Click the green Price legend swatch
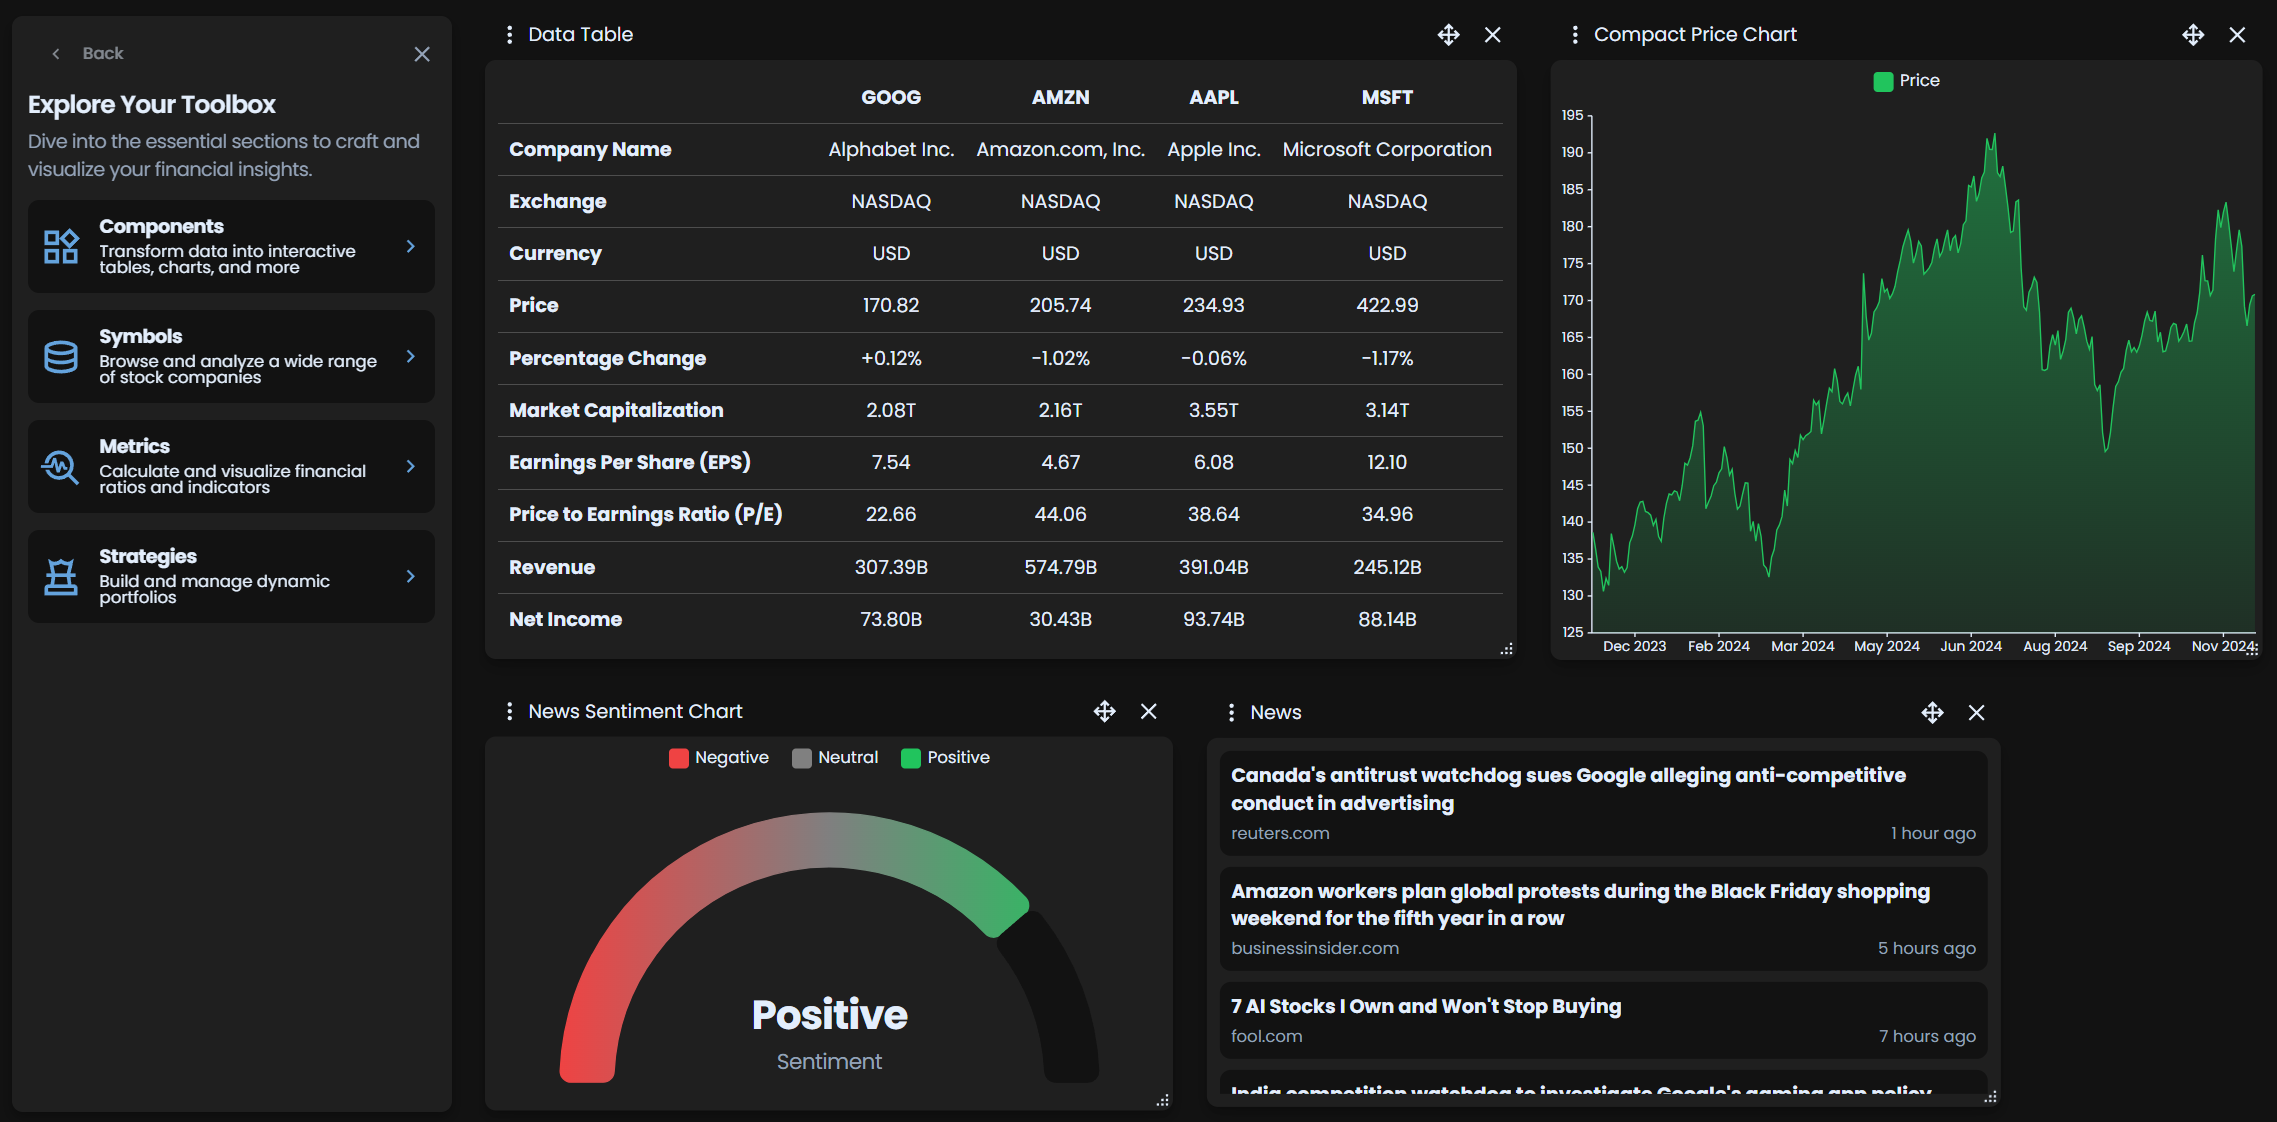Screen dimensions: 2277x1122 point(1883,81)
